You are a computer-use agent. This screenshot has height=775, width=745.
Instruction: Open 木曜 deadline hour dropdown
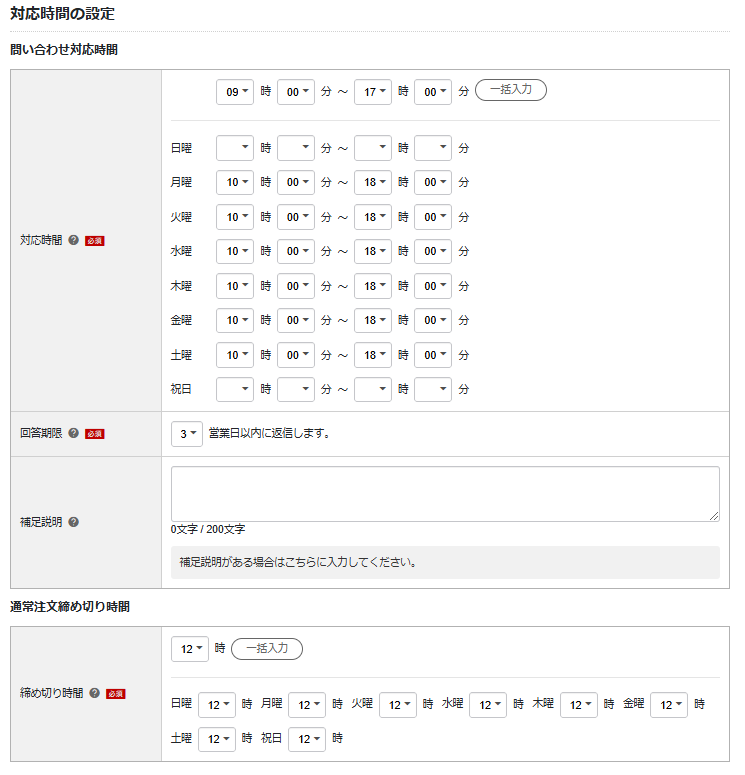[579, 704]
